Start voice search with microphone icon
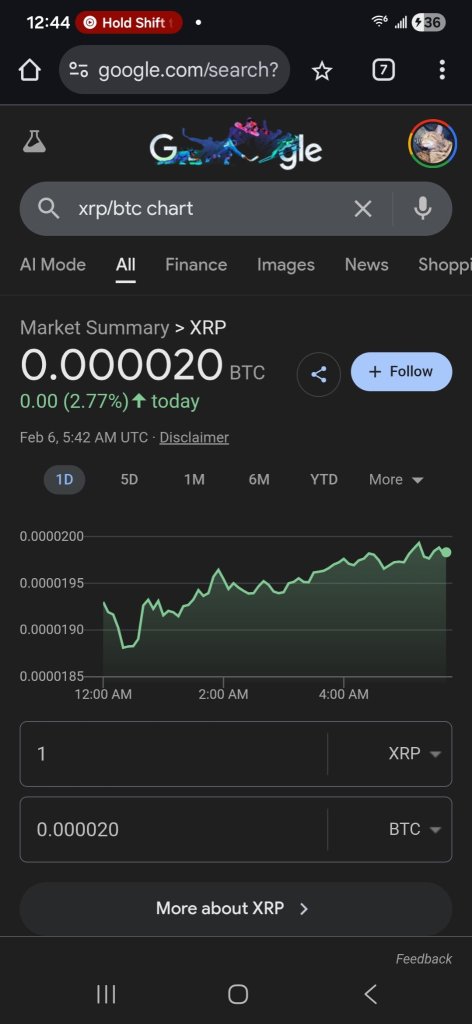 click(x=422, y=209)
